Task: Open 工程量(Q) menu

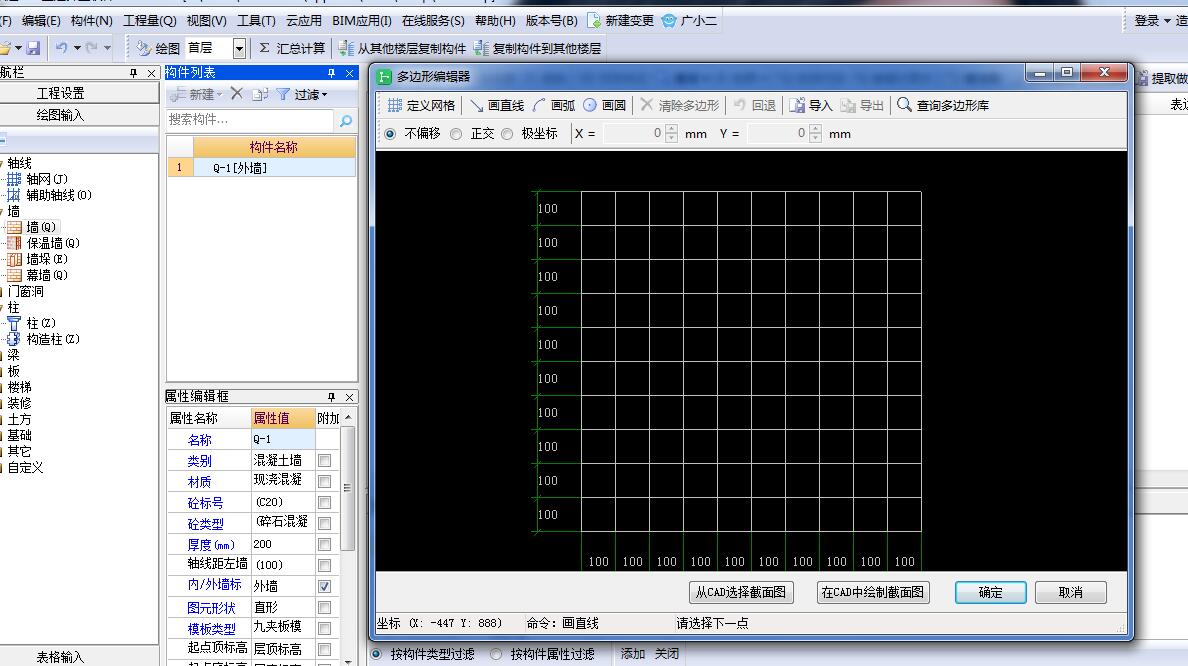Action: [x=149, y=20]
